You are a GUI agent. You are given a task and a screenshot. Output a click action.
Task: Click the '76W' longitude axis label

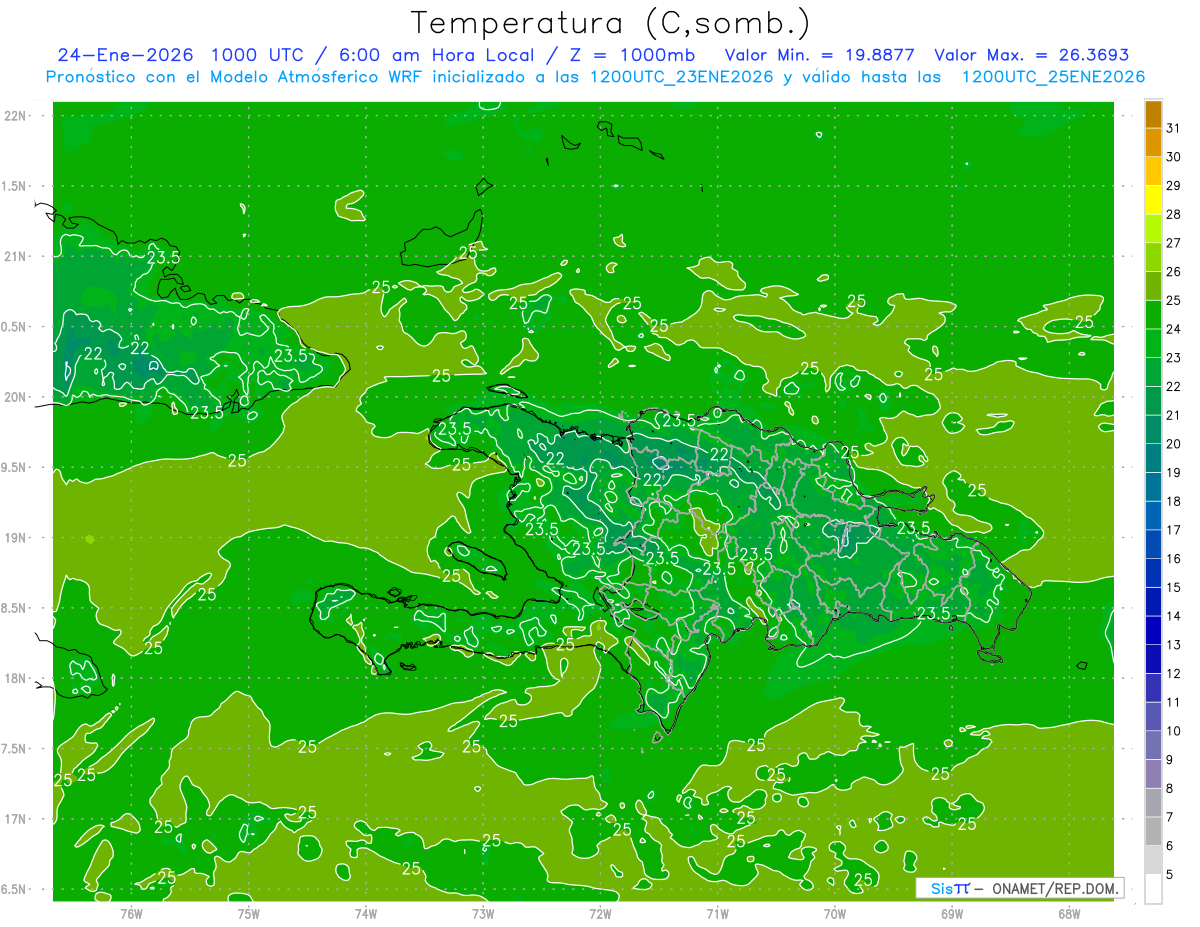[x=131, y=912]
